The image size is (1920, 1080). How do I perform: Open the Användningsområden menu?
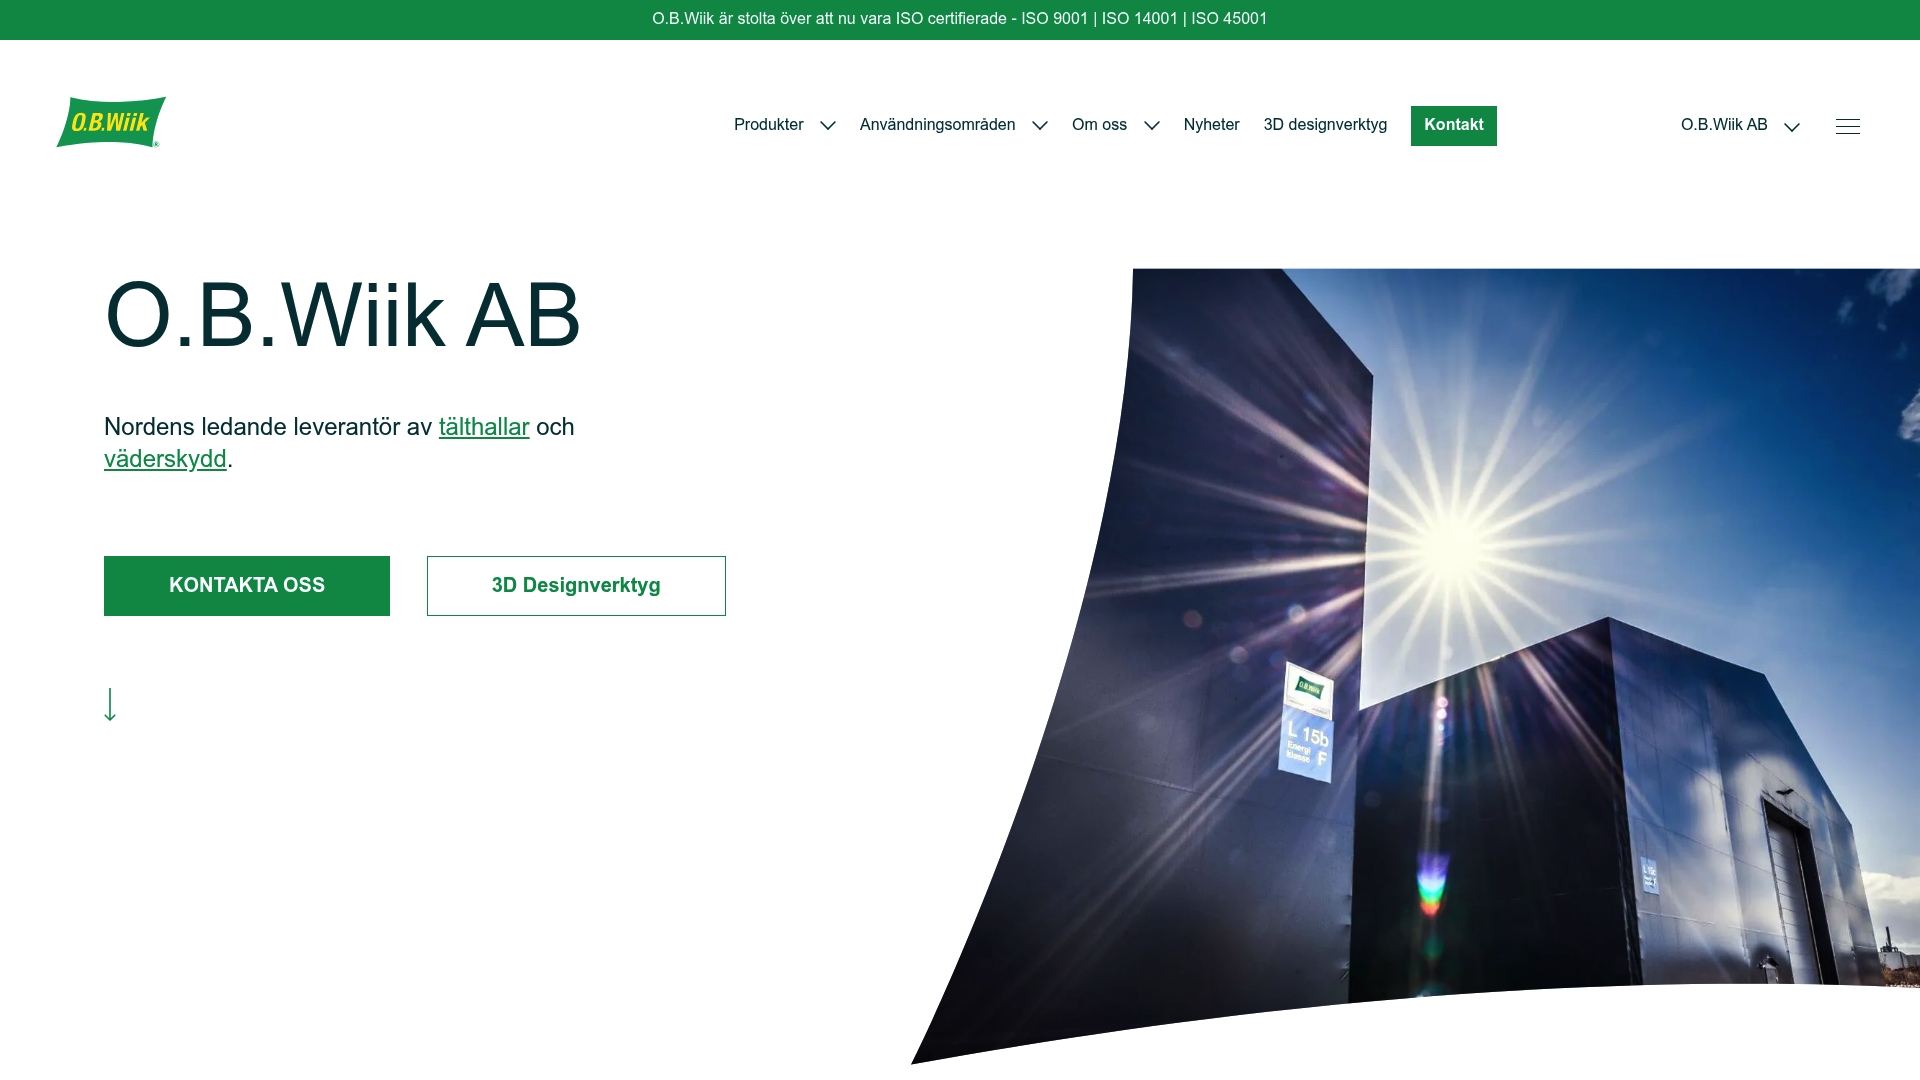click(937, 125)
